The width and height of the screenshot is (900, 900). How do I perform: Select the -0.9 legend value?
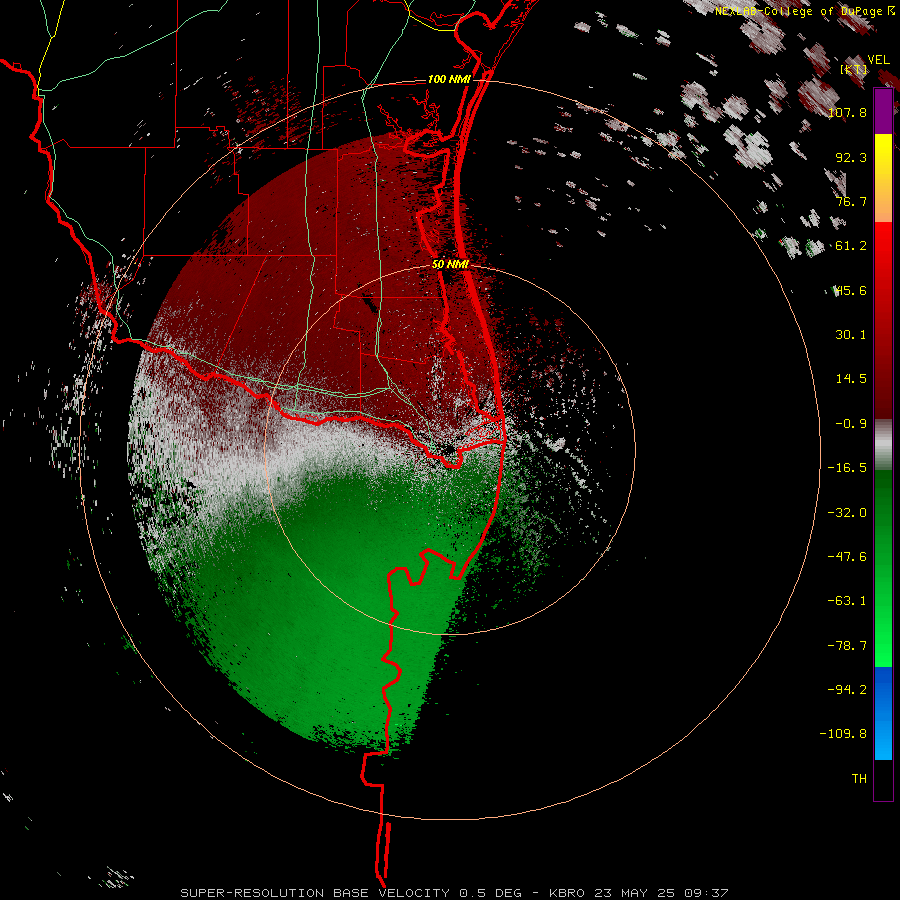851,424
